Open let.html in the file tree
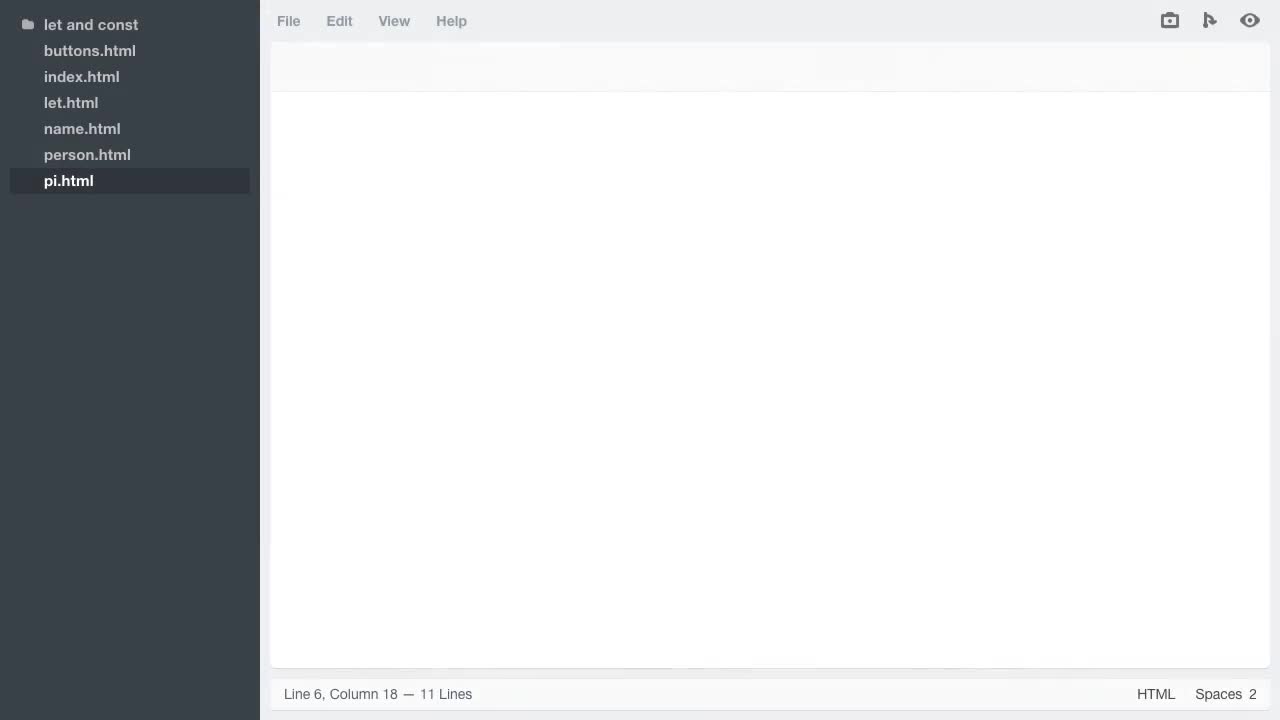This screenshot has width=1280, height=720. point(71,103)
